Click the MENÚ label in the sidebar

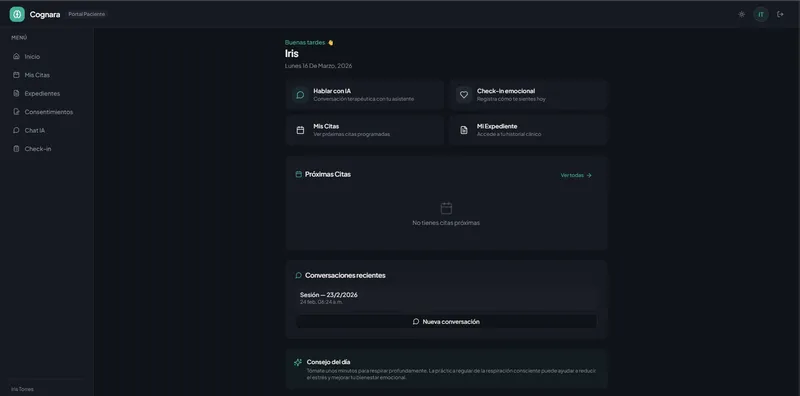pyautogui.click(x=19, y=38)
